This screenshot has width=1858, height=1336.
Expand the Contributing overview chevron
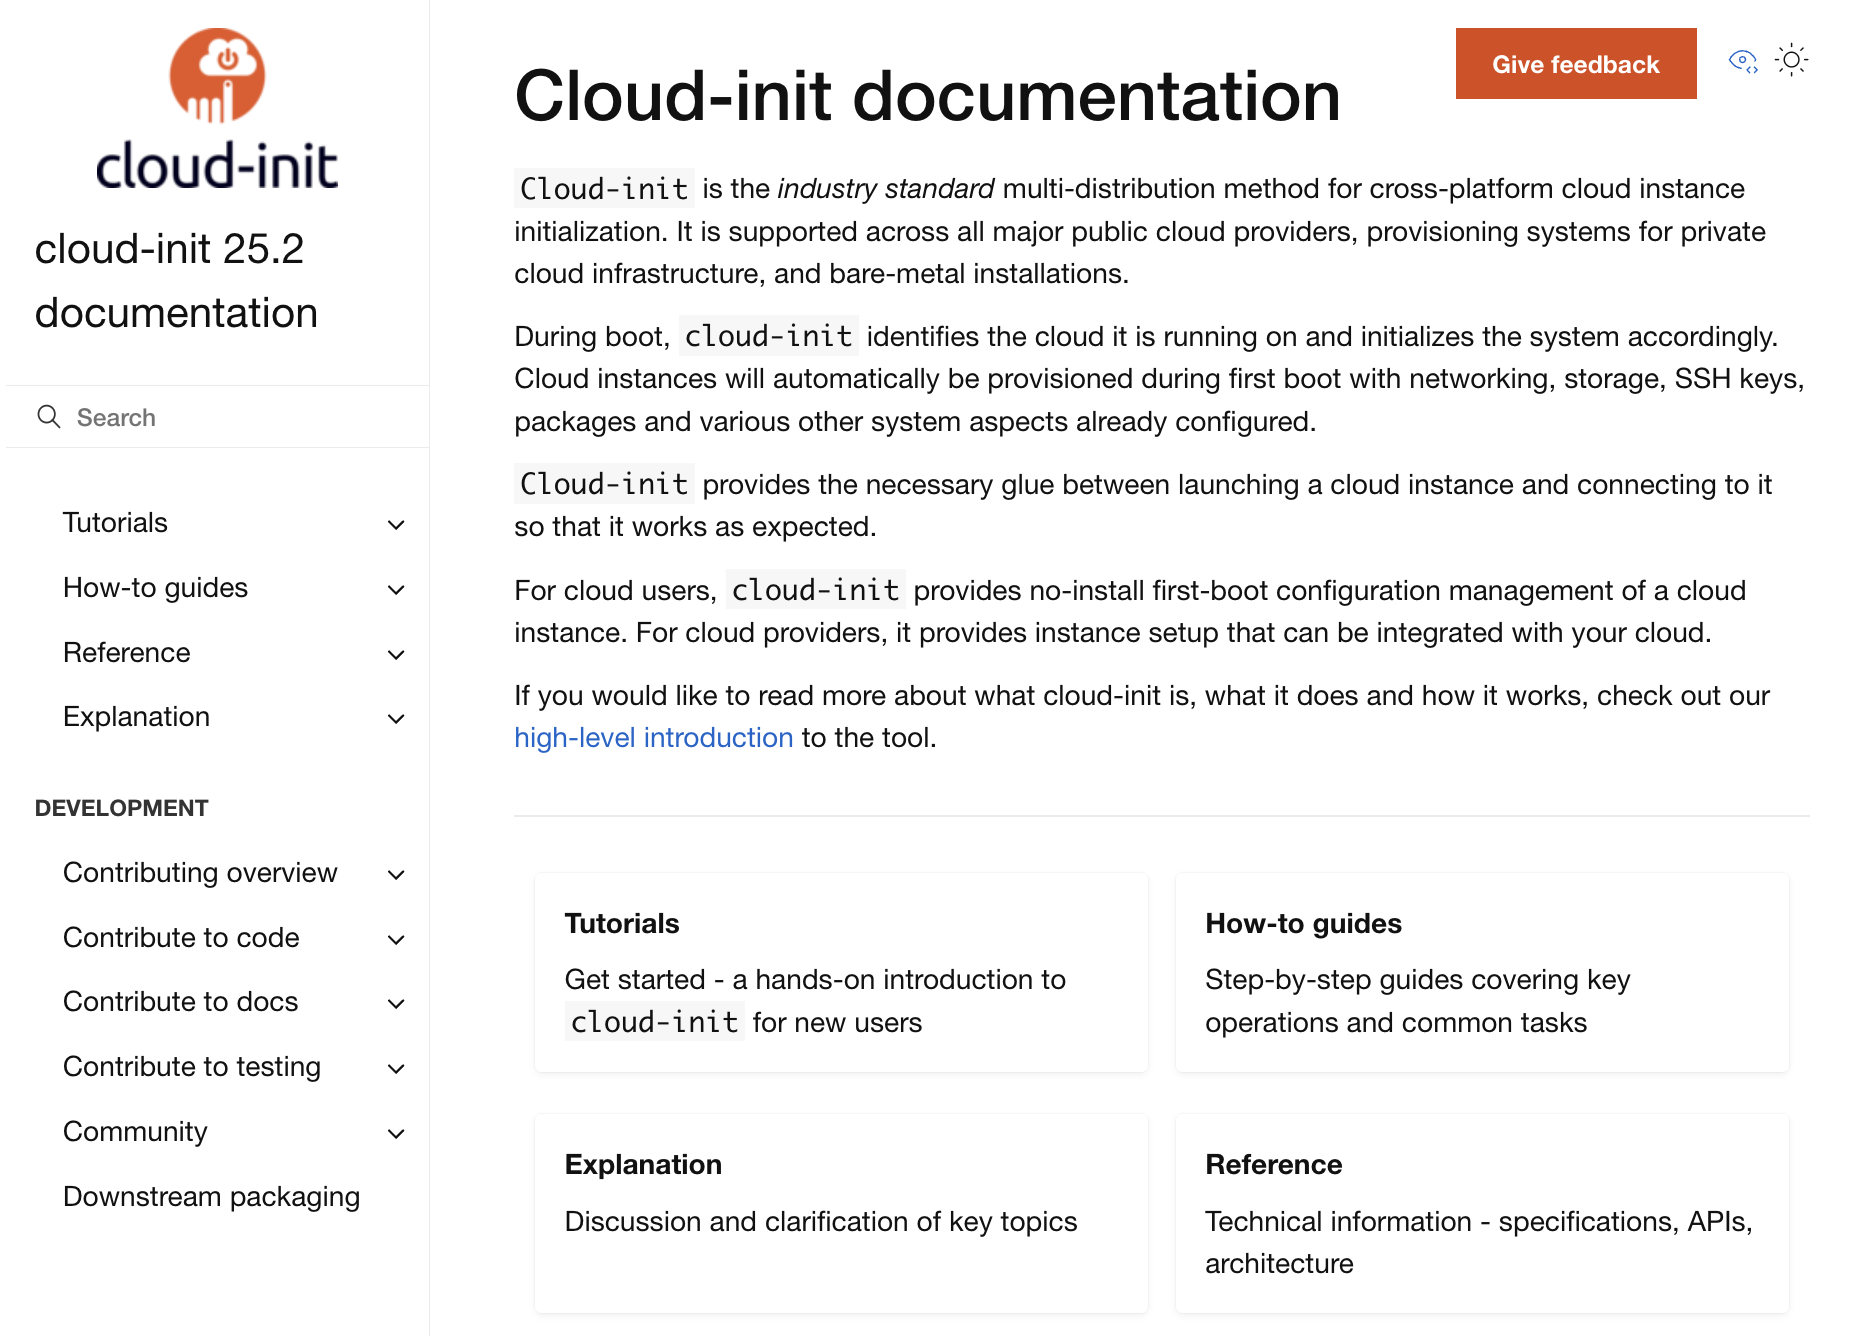click(x=396, y=874)
